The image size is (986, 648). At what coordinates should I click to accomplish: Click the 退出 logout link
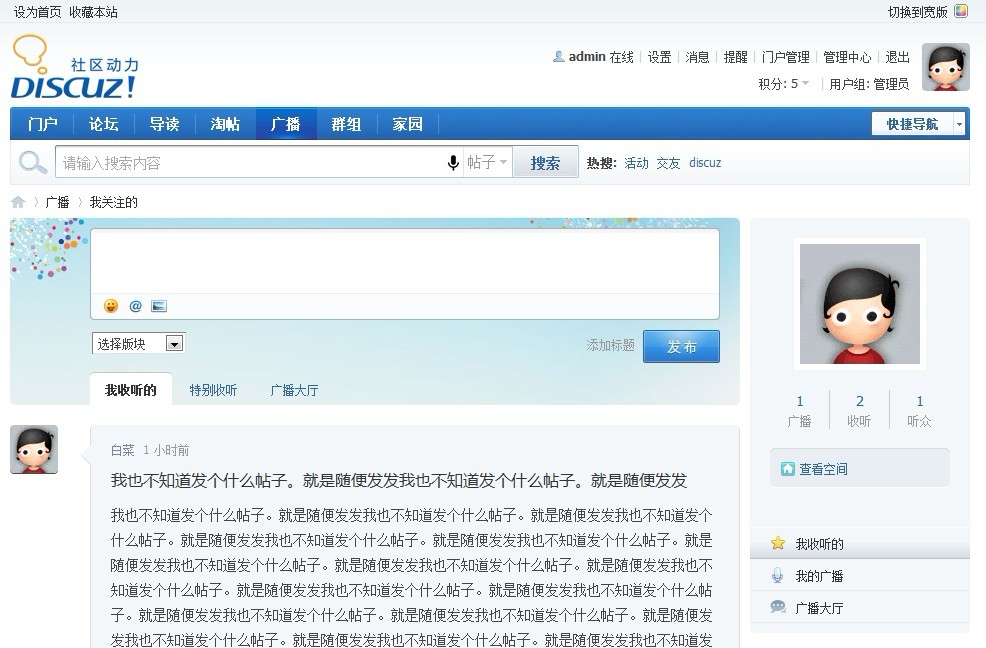pyautogui.click(x=897, y=57)
